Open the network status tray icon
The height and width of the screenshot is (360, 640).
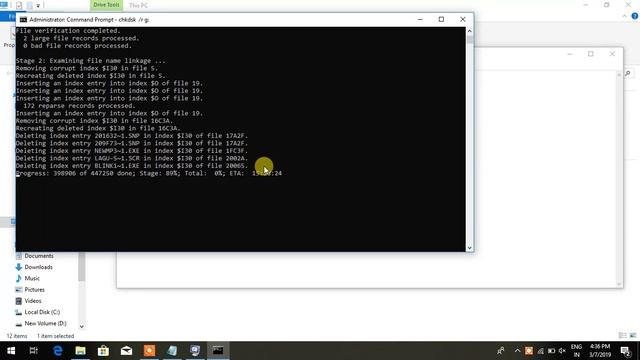point(540,351)
